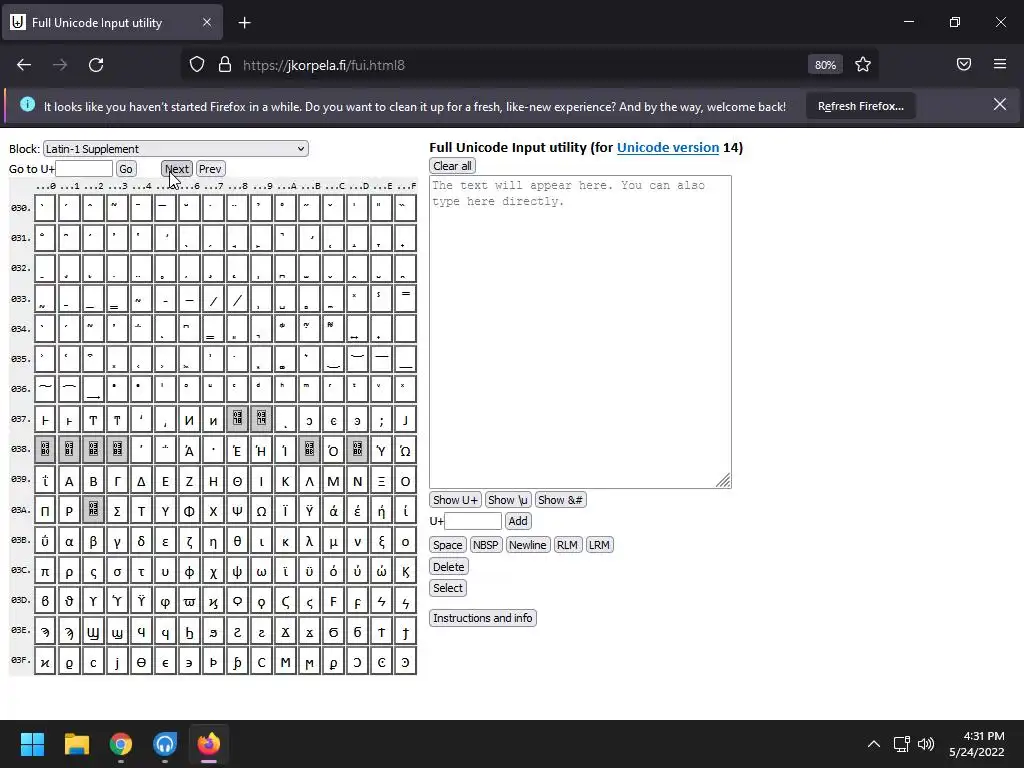Bookmark this page with the star icon

pos(863,65)
